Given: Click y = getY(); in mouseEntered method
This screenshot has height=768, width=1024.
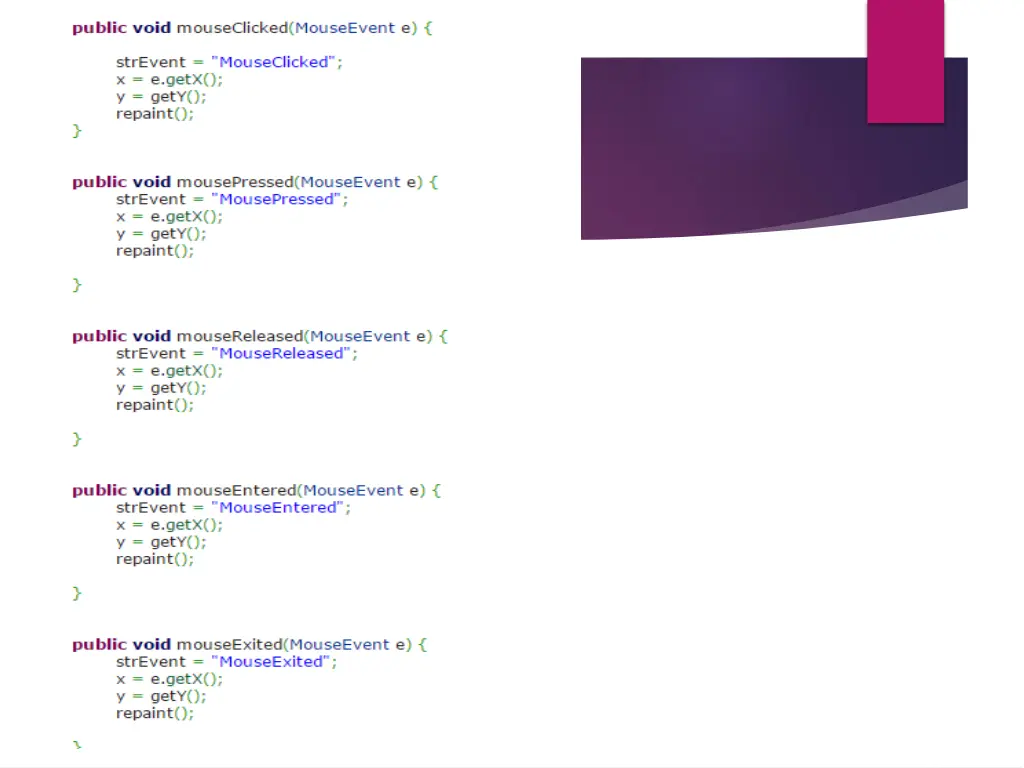Looking at the screenshot, I should click(161, 542).
